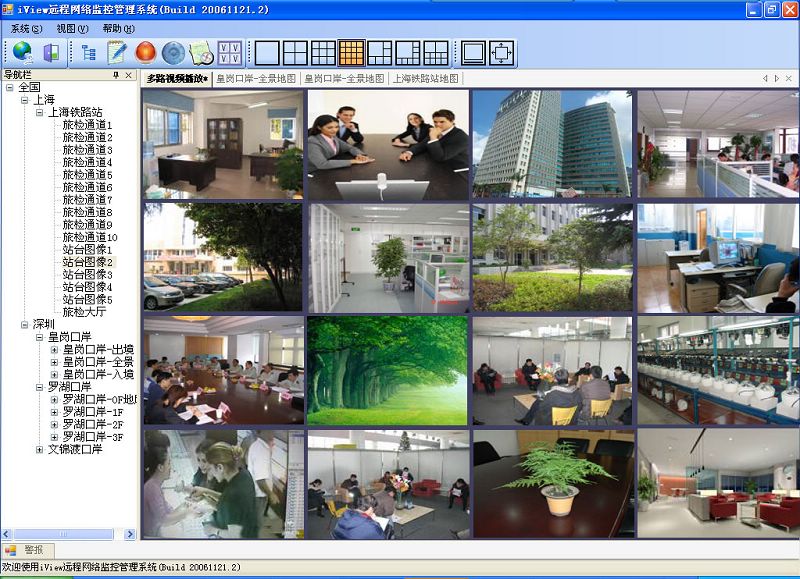
Task: Pin the 导航栏 panel with pushpin
Action: tap(115, 76)
